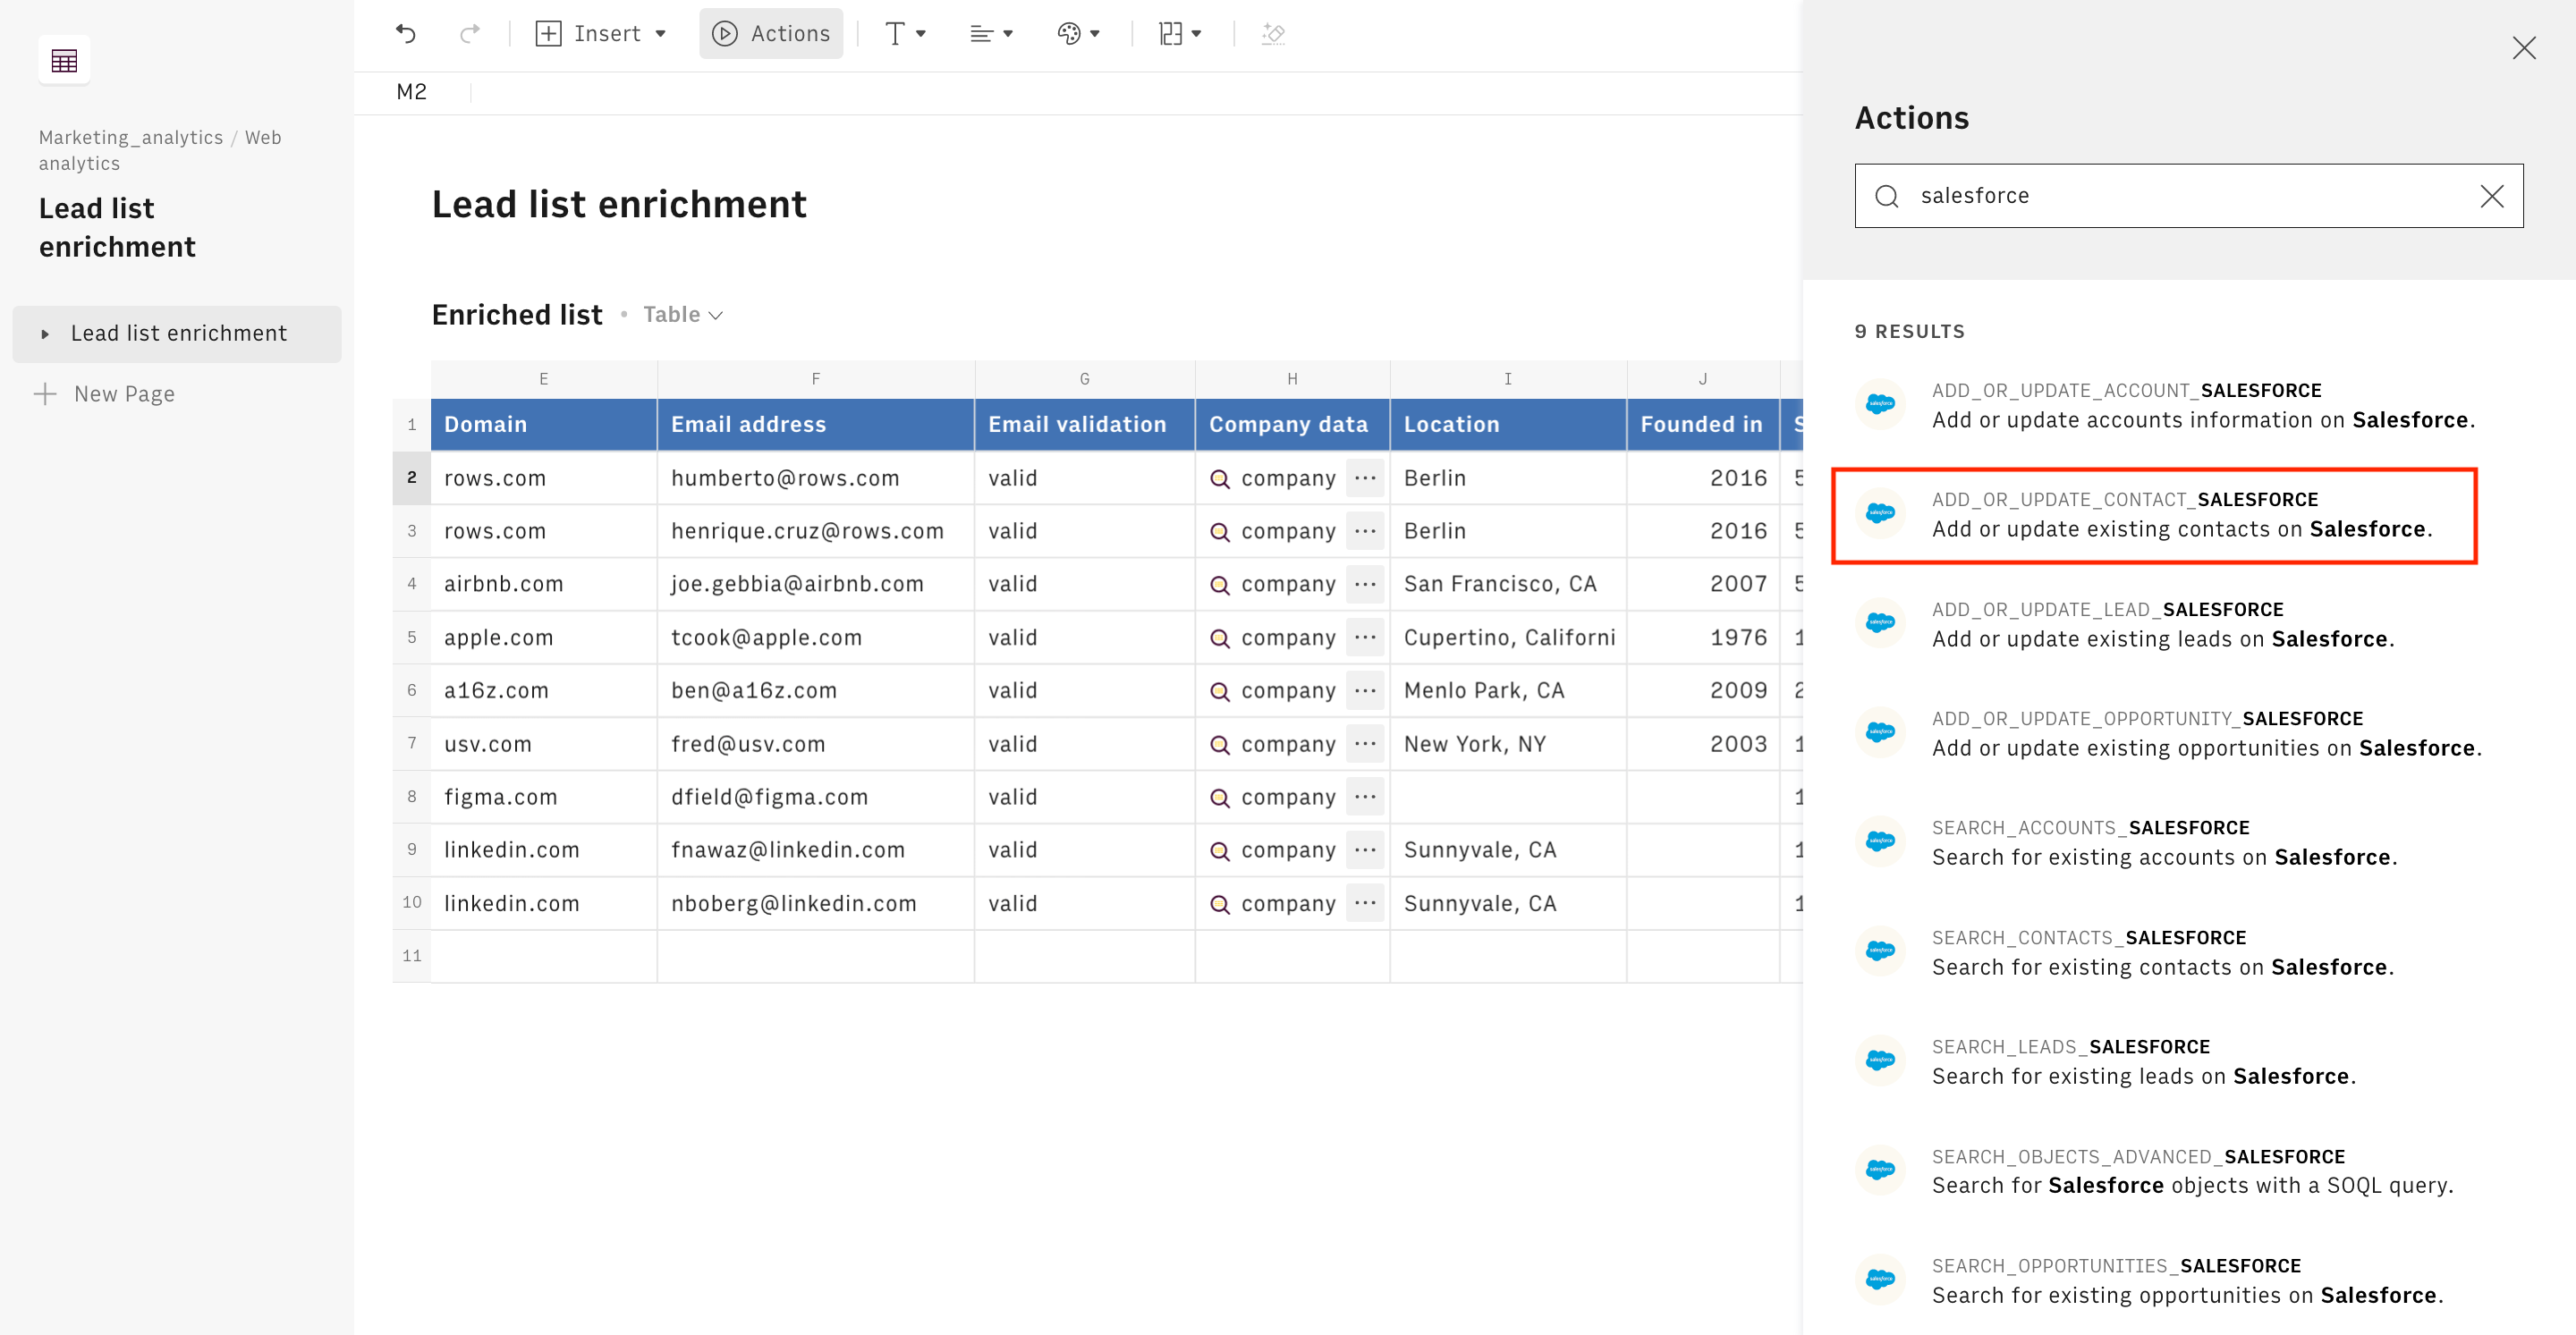2576x1335 pixels.
Task: Open the text format dropdown
Action: coord(904,33)
